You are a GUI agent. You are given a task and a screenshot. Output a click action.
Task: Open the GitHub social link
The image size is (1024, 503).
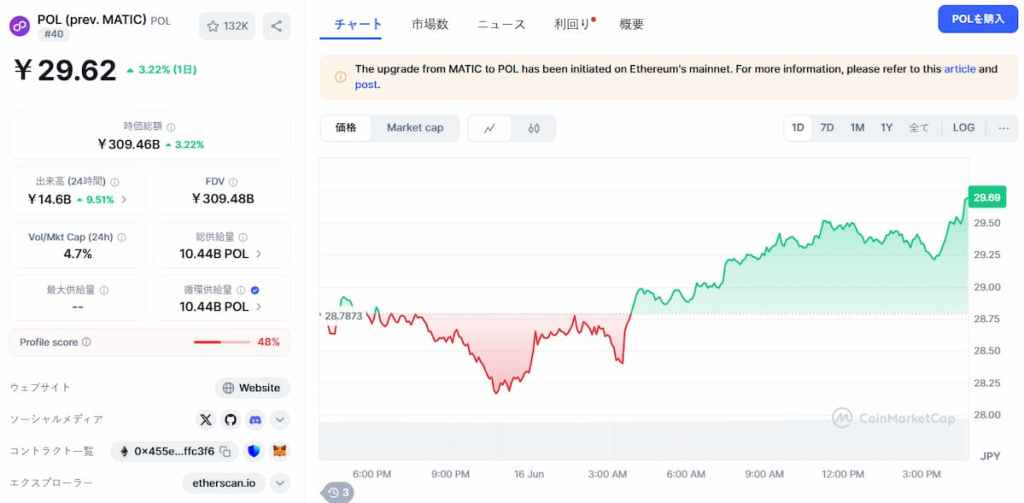(230, 419)
